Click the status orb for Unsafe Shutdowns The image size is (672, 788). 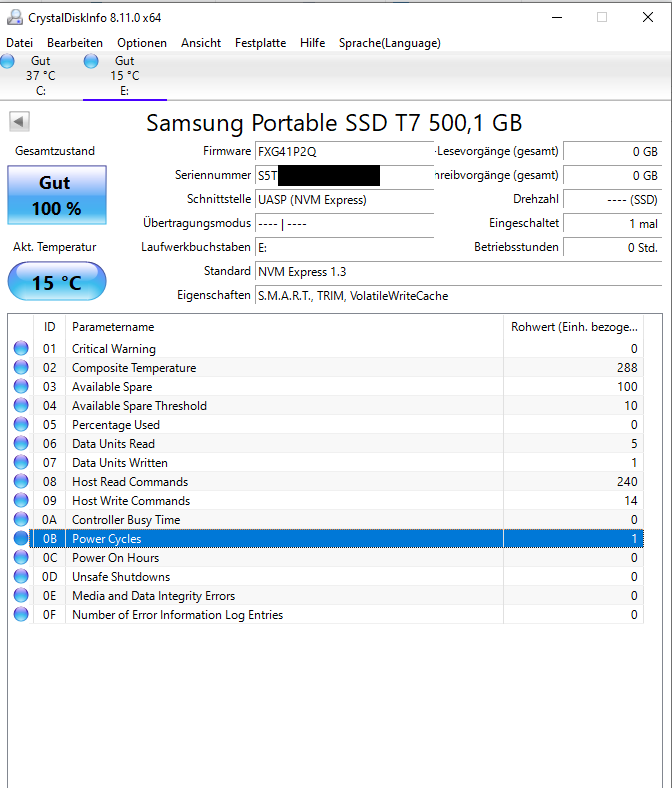coord(21,576)
